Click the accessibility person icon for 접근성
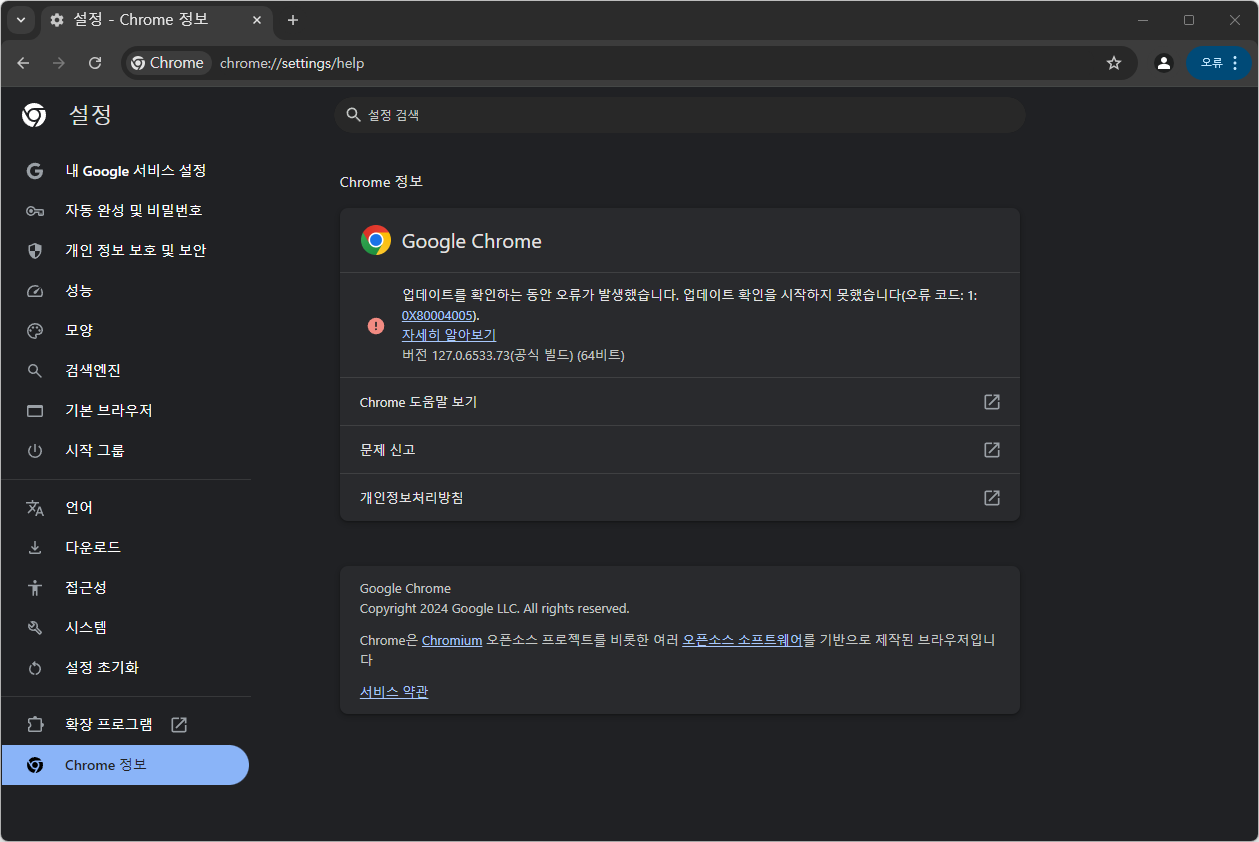 click(x=35, y=588)
